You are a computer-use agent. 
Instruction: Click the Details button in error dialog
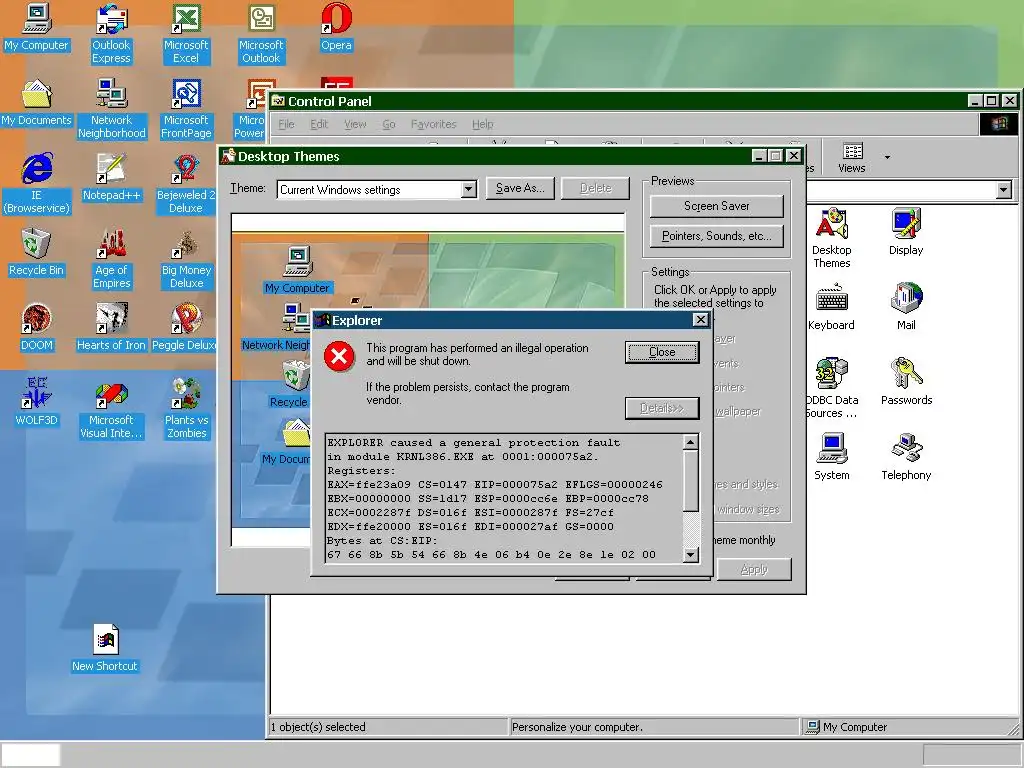point(662,408)
